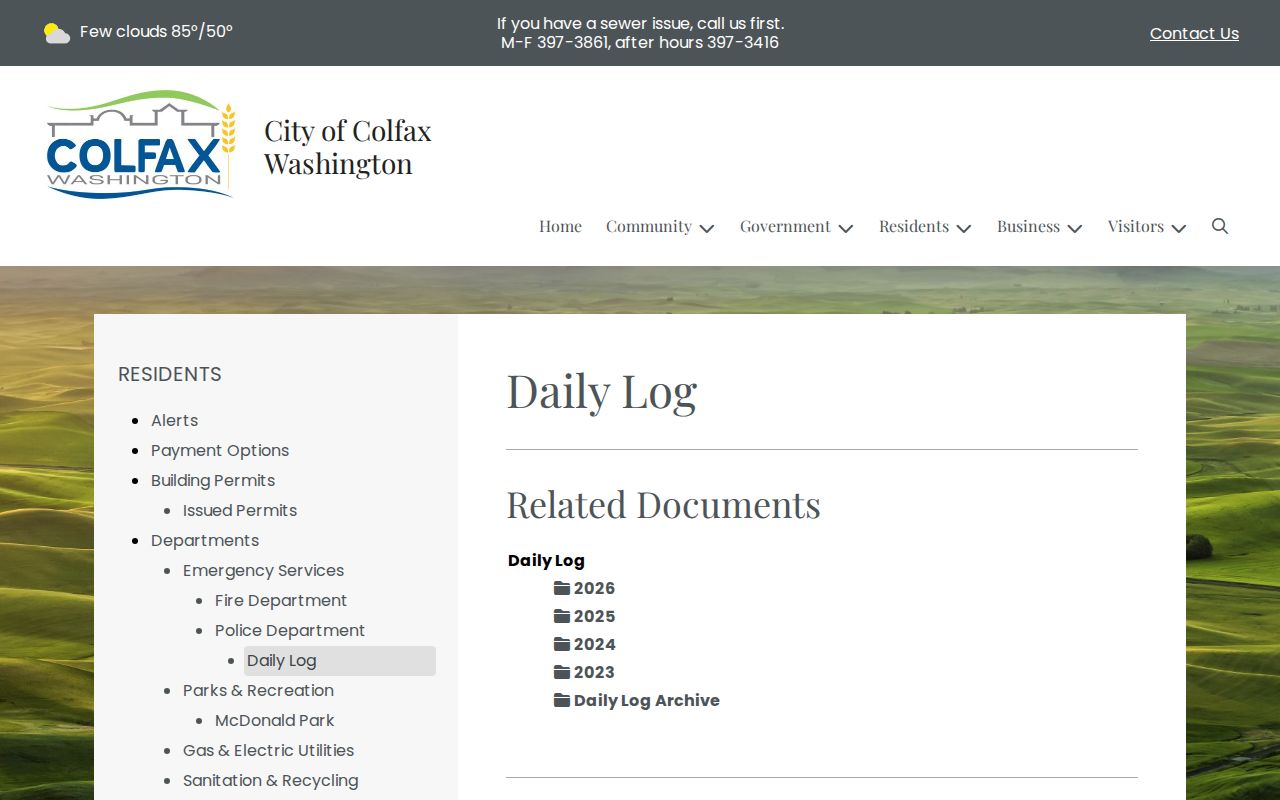Click the bold Daily Log documents label

tap(546, 560)
